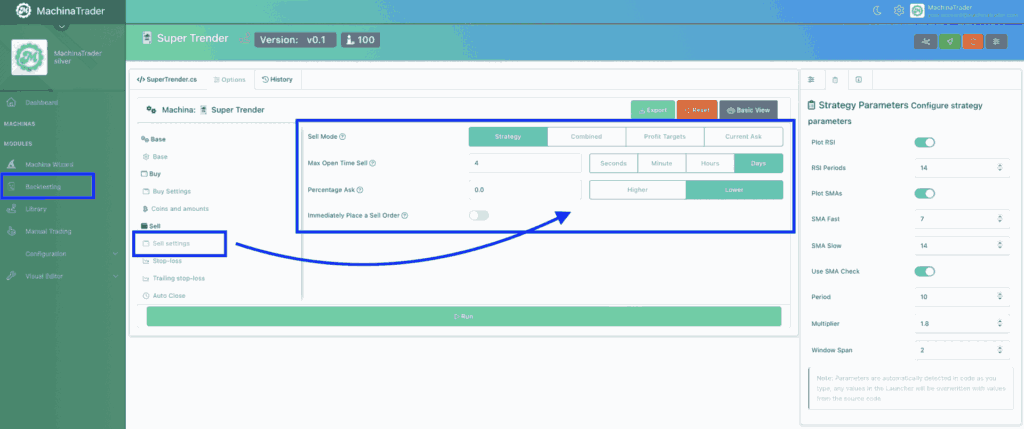This screenshot has height=429, width=1024.
Task: Open the sliders tab in right panel
Action: (812, 80)
